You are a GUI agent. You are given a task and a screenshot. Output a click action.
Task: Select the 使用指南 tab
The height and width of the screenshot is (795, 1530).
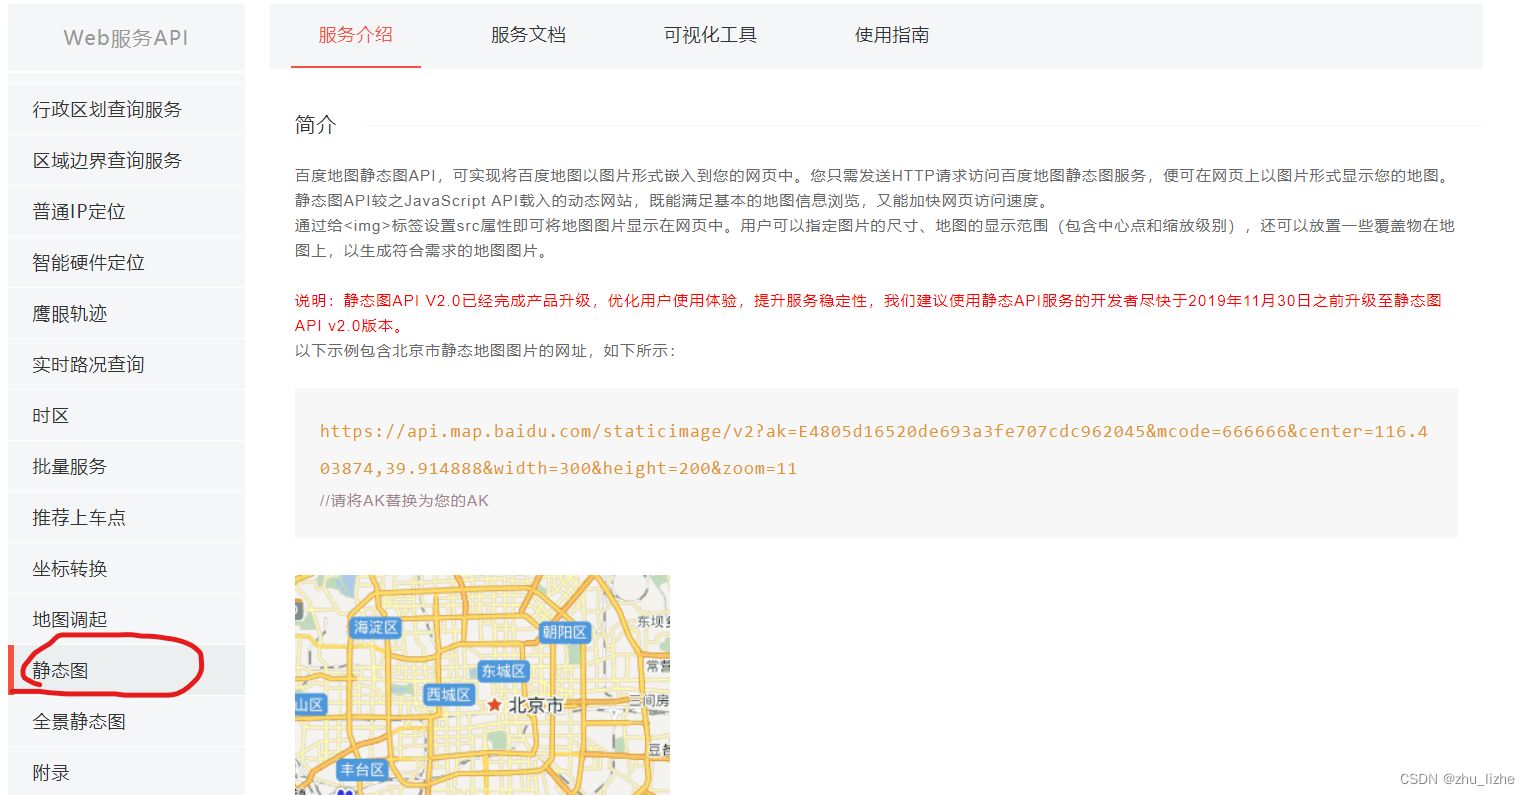(x=891, y=34)
